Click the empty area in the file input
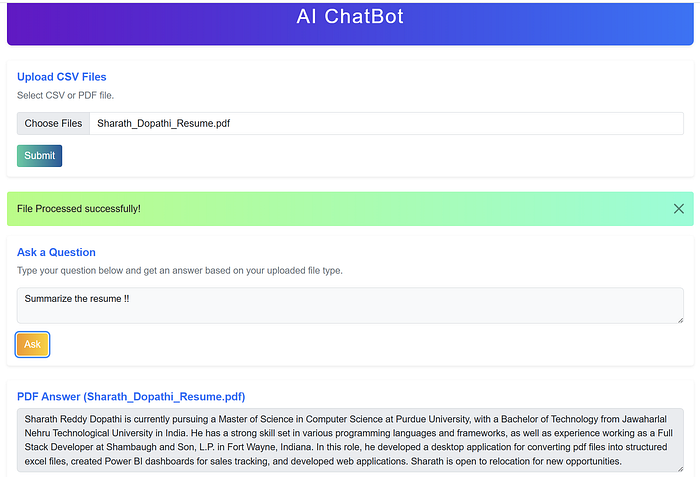Image resolution: width=700 pixels, height=477 pixels. click(x=455, y=123)
